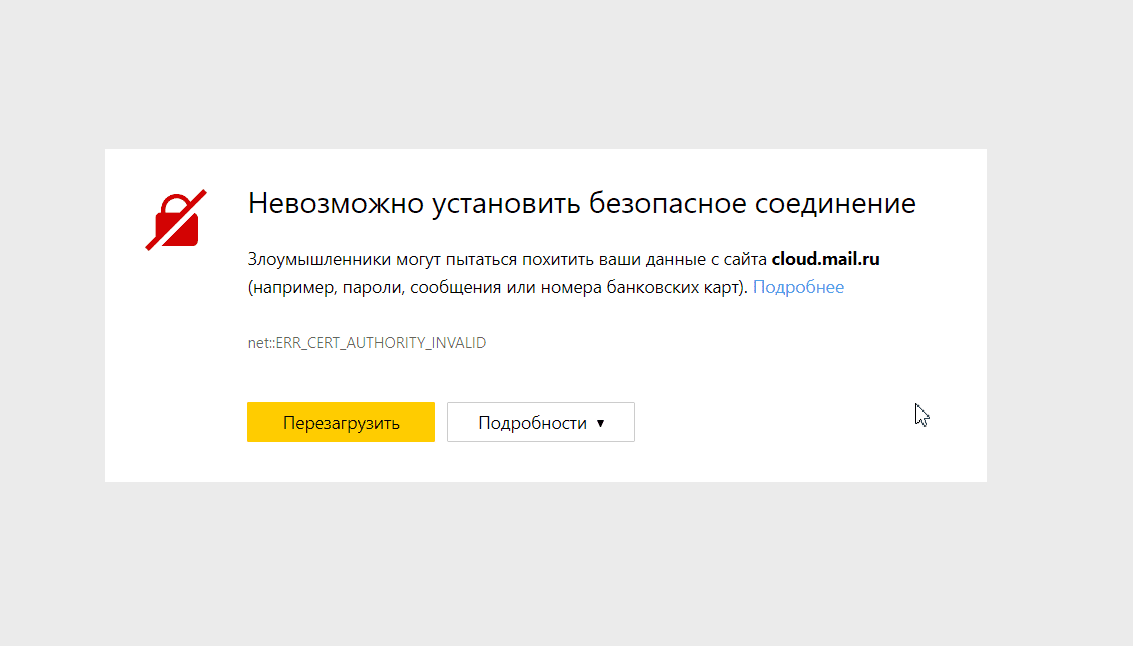Image resolution: width=1133 pixels, height=646 pixels.
Task: Click the small triangle arrow beside Подробности
Action: pyautogui.click(x=600, y=423)
